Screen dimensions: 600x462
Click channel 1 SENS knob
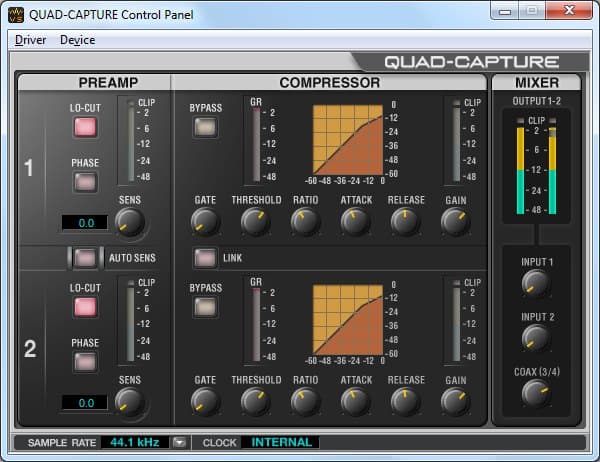pyautogui.click(x=130, y=222)
